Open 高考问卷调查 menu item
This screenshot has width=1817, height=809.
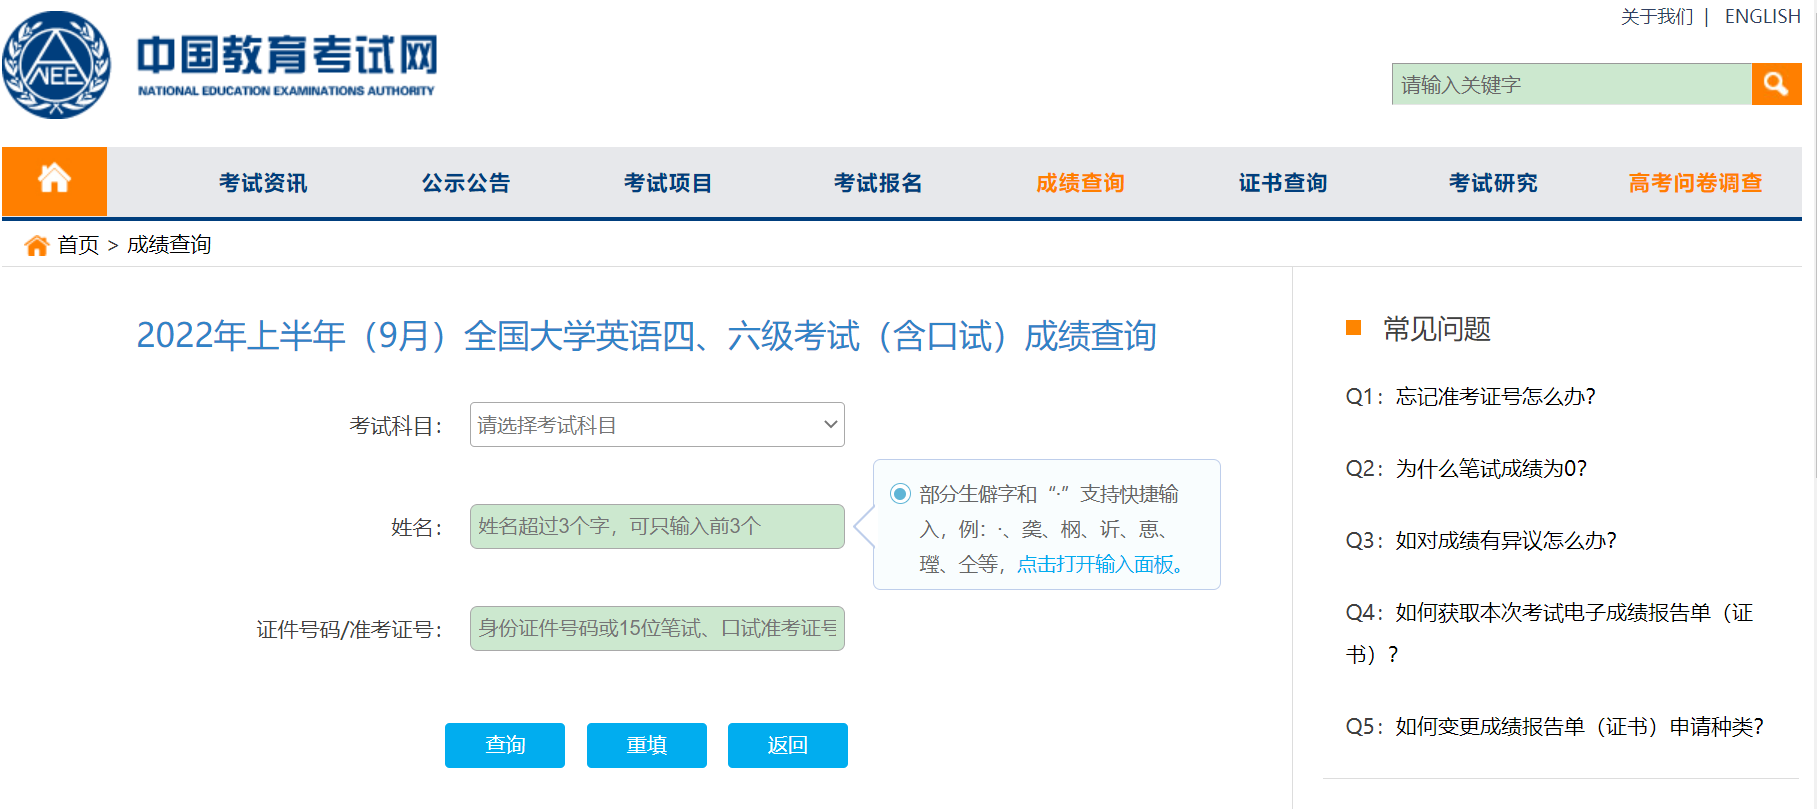point(1695,183)
